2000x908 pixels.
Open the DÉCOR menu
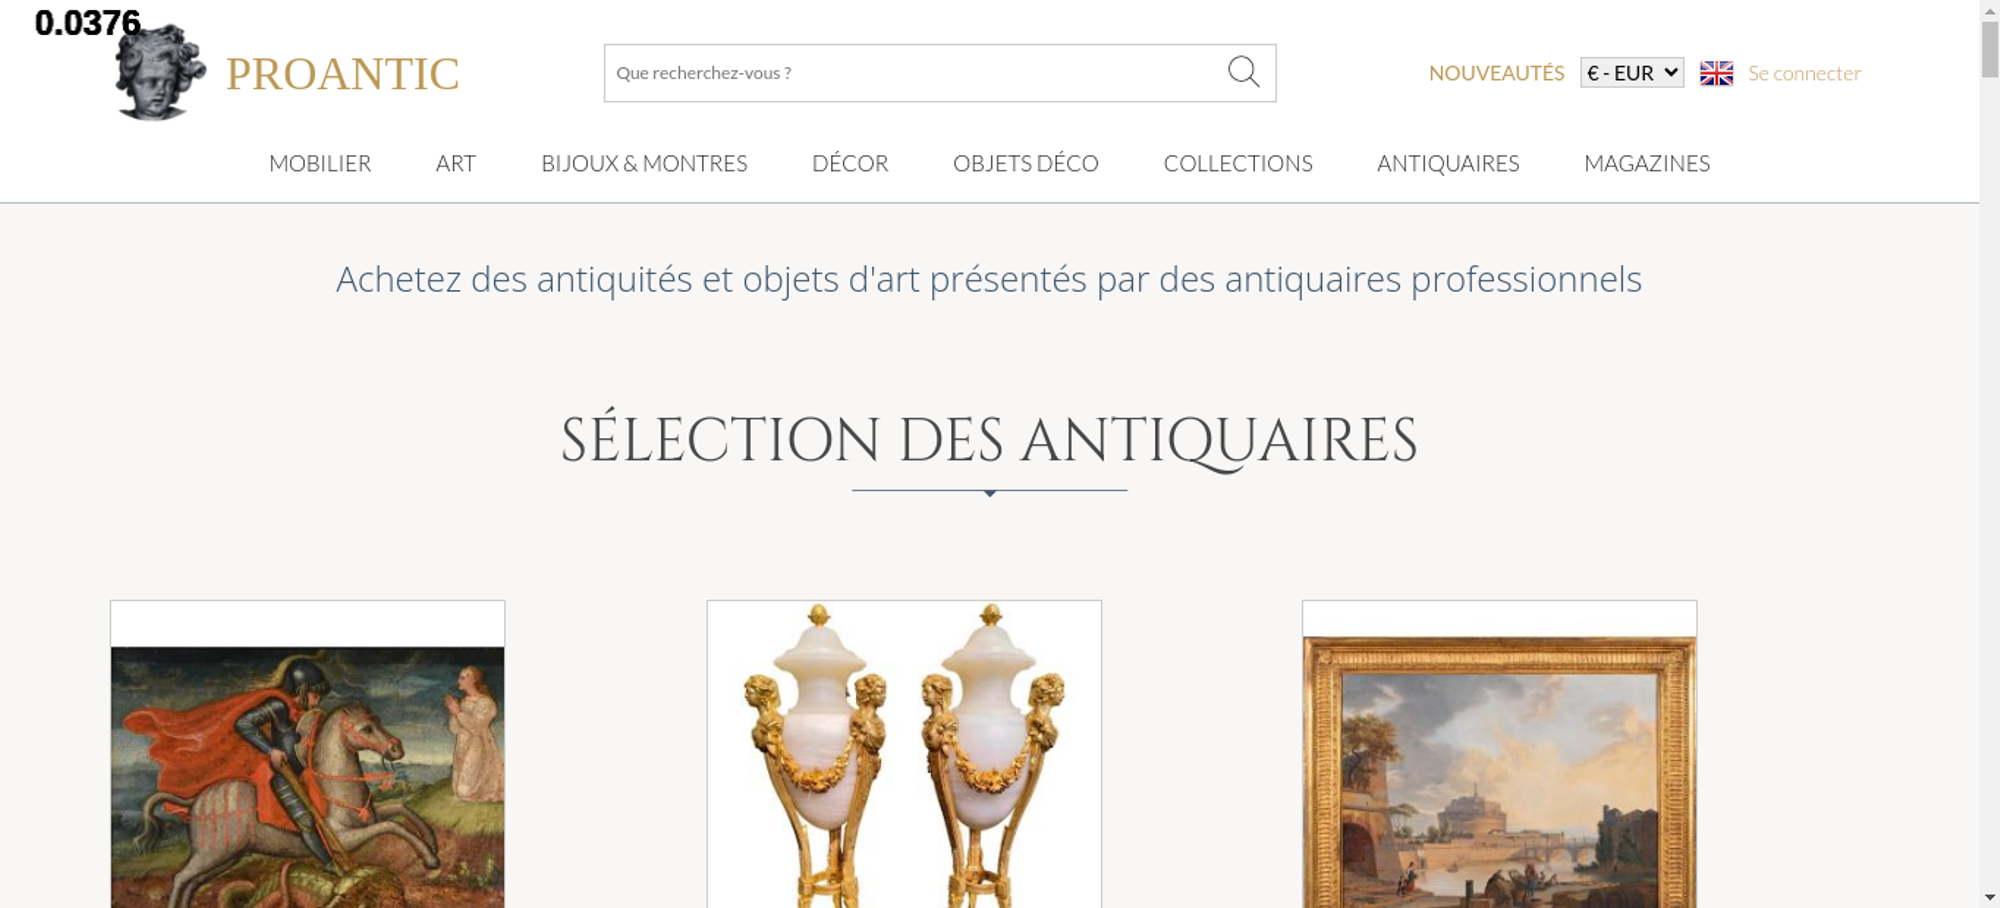(x=850, y=163)
